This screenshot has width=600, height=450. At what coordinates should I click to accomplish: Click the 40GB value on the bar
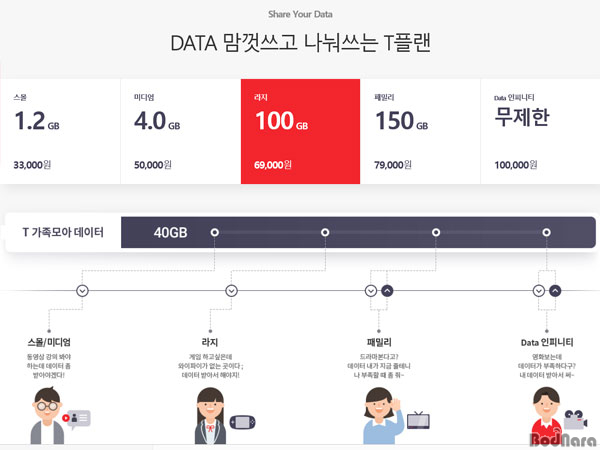tap(170, 232)
